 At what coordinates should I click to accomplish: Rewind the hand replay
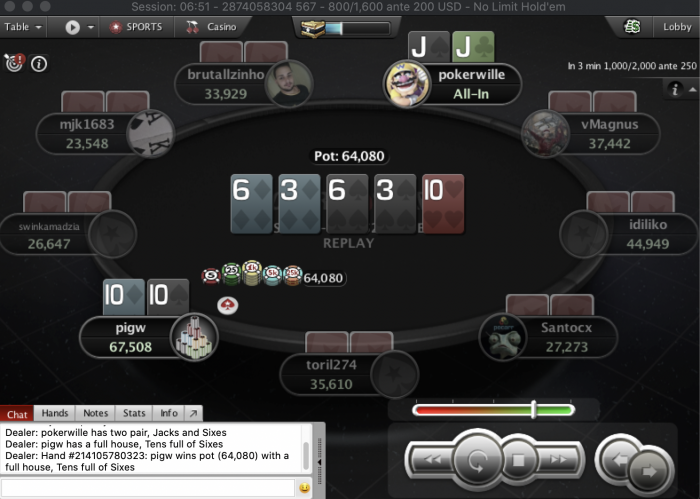432,459
